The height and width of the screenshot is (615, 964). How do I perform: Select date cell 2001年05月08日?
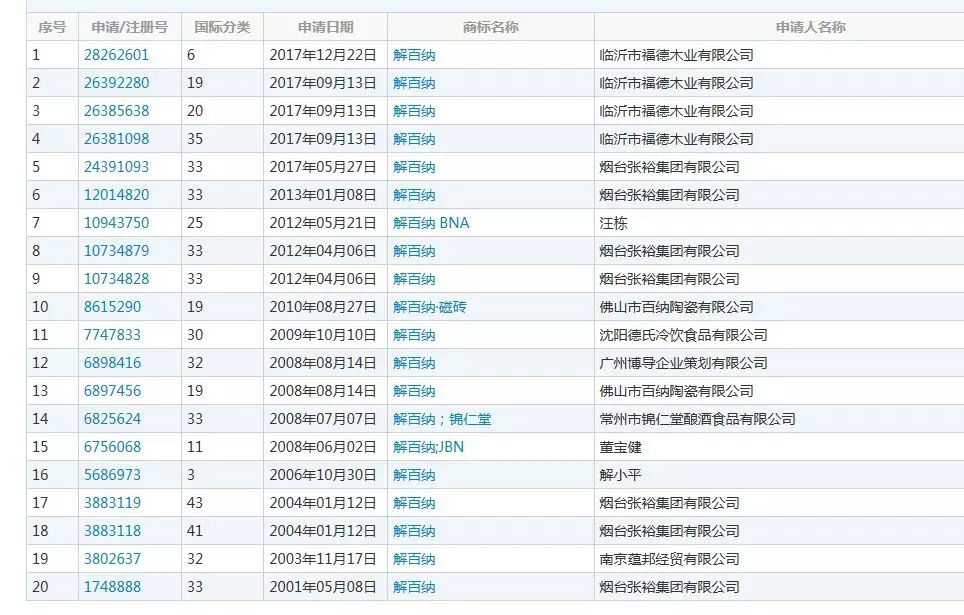(x=323, y=587)
